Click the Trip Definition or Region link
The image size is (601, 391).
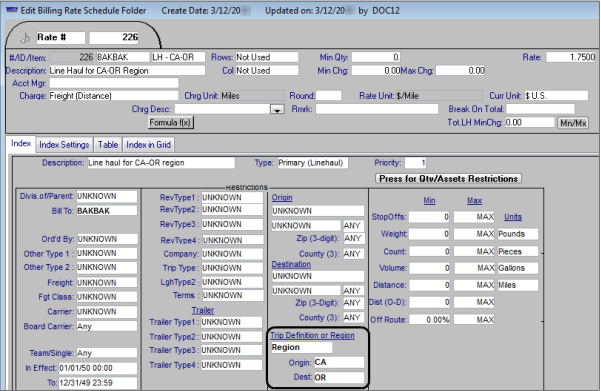[x=312, y=335]
